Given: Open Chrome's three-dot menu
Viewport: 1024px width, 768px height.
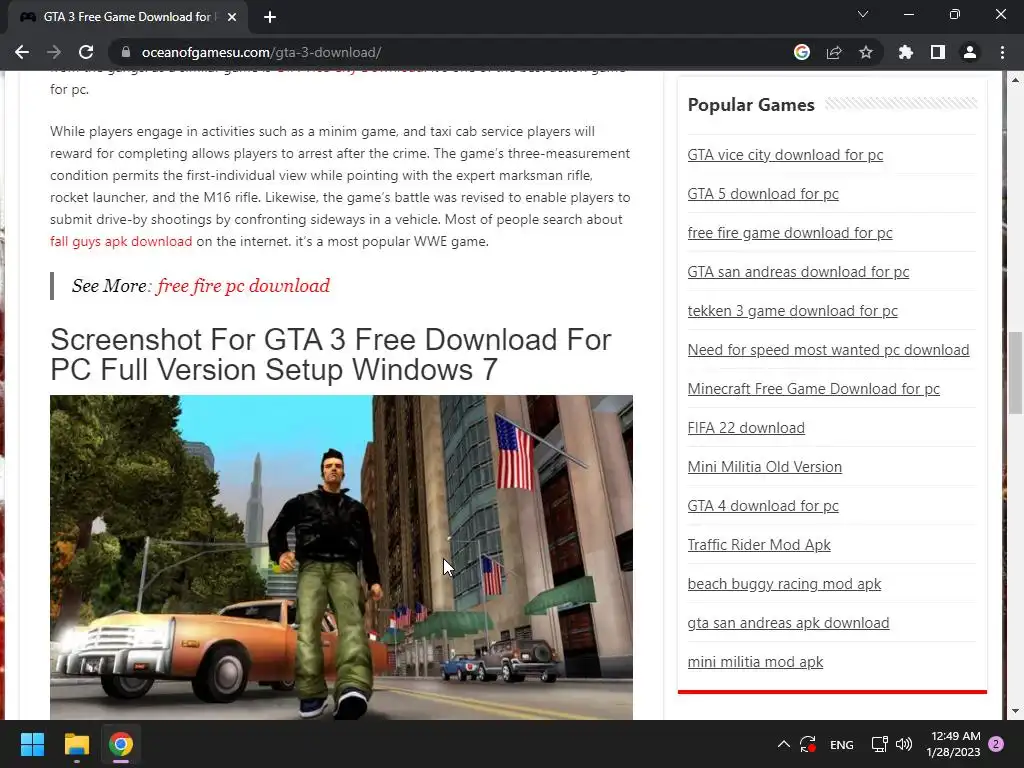Looking at the screenshot, I should click(1002, 52).
